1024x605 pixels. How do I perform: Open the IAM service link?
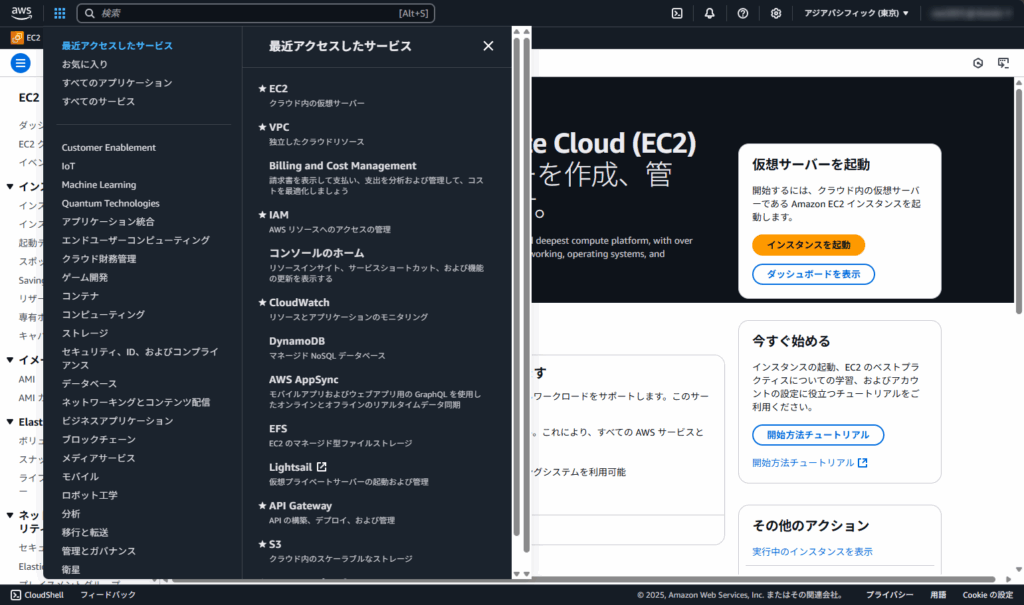[279, 215]
